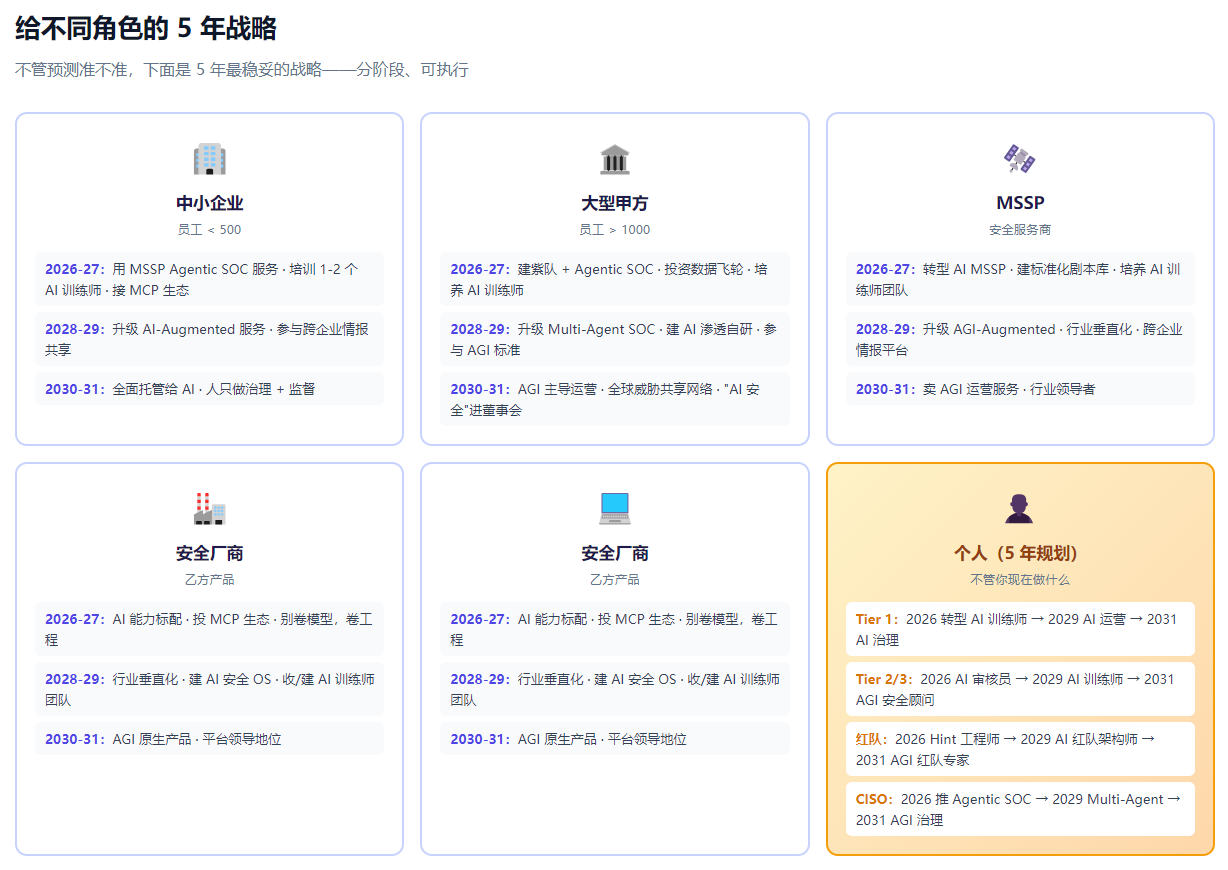
Task: Select 2026-27 row in the factory-icon 安全厂商 card
Action: coord(209,629)
